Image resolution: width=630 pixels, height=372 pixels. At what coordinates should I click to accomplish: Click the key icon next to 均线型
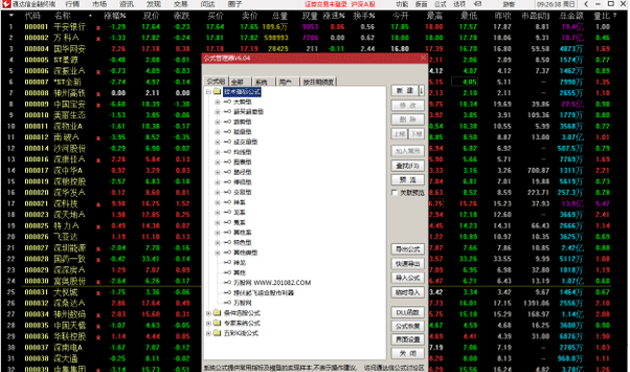click(x=227, y=152)
